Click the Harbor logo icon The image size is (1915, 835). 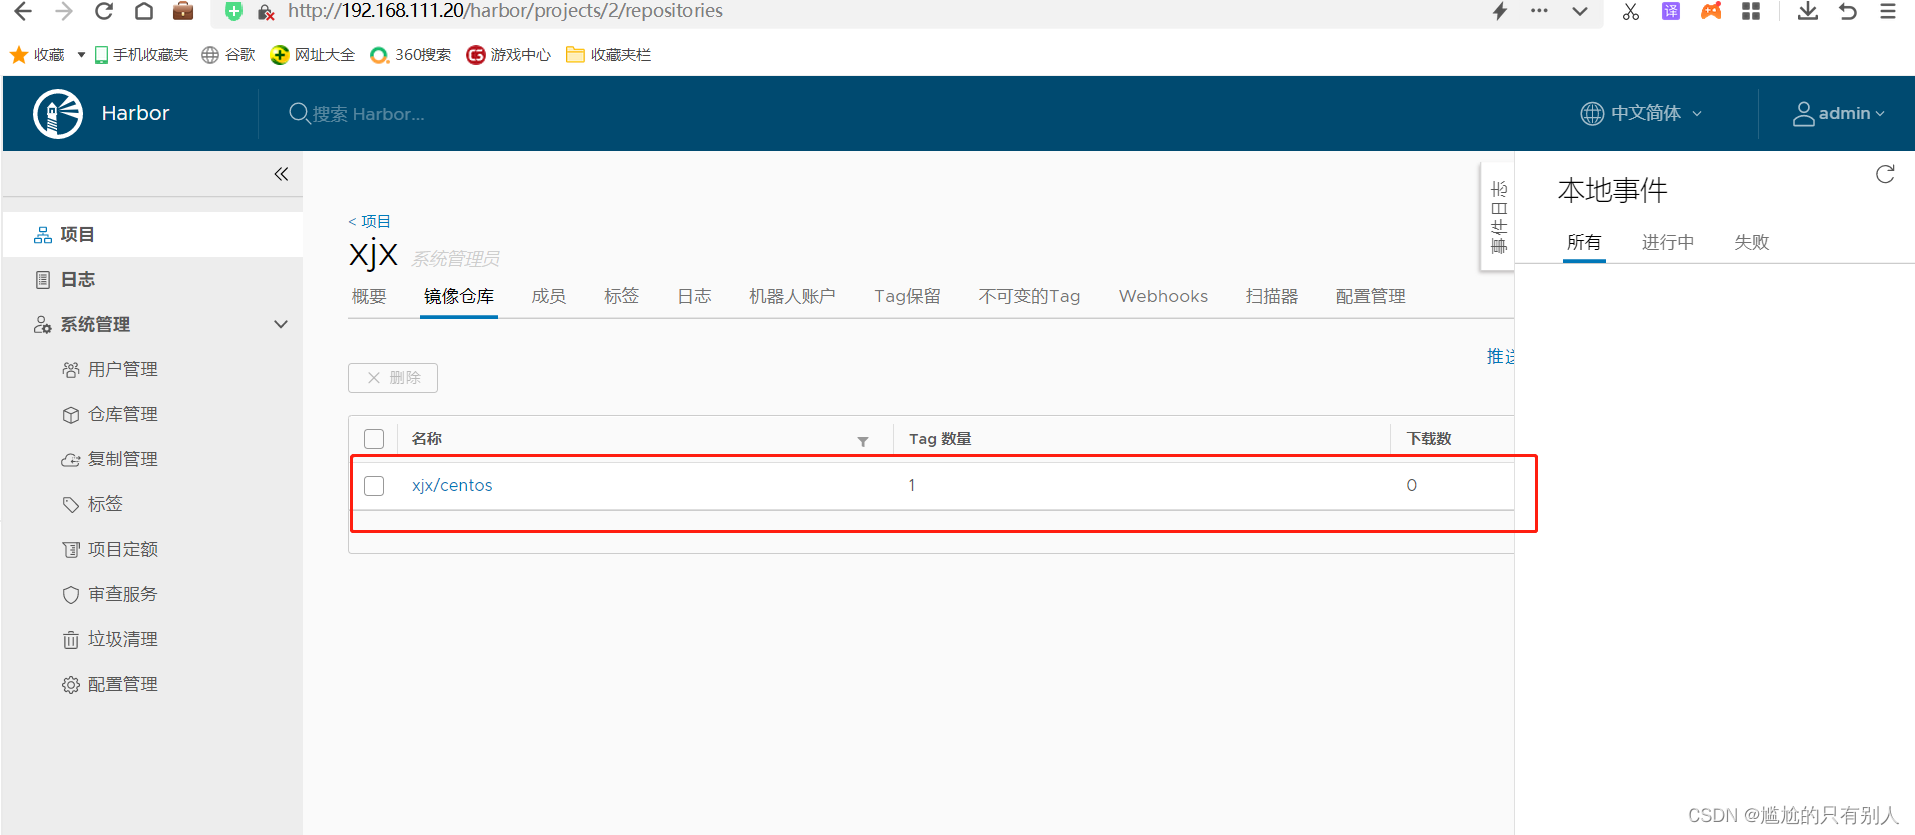pos(58,114)
